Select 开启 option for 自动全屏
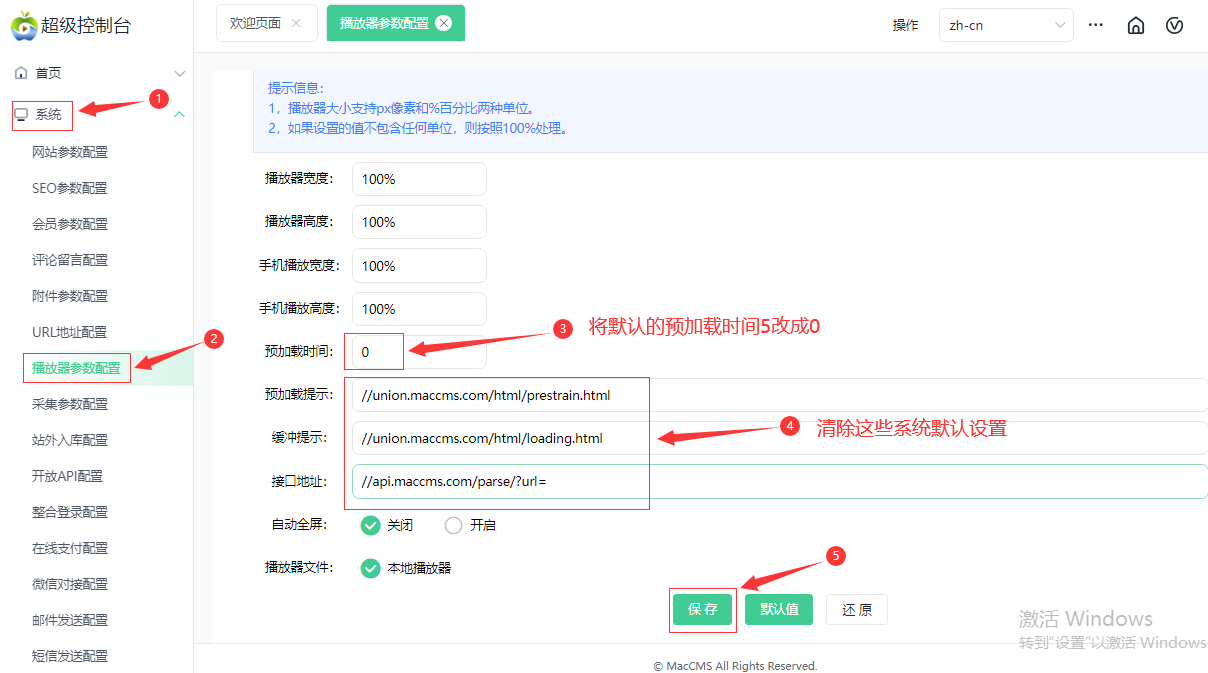This screenshot has height=673, width=1208. pyautogui.click(x=454, y=525)
